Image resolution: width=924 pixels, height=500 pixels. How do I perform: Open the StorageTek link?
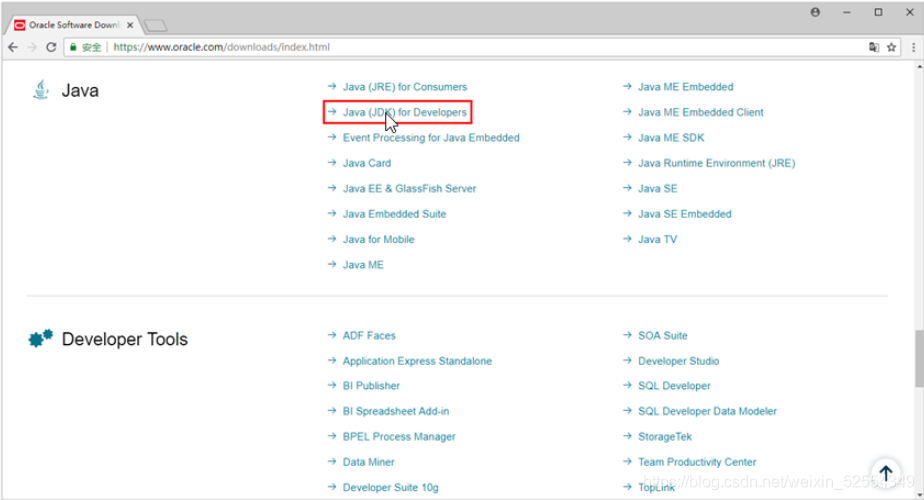[x=665, y=436]
